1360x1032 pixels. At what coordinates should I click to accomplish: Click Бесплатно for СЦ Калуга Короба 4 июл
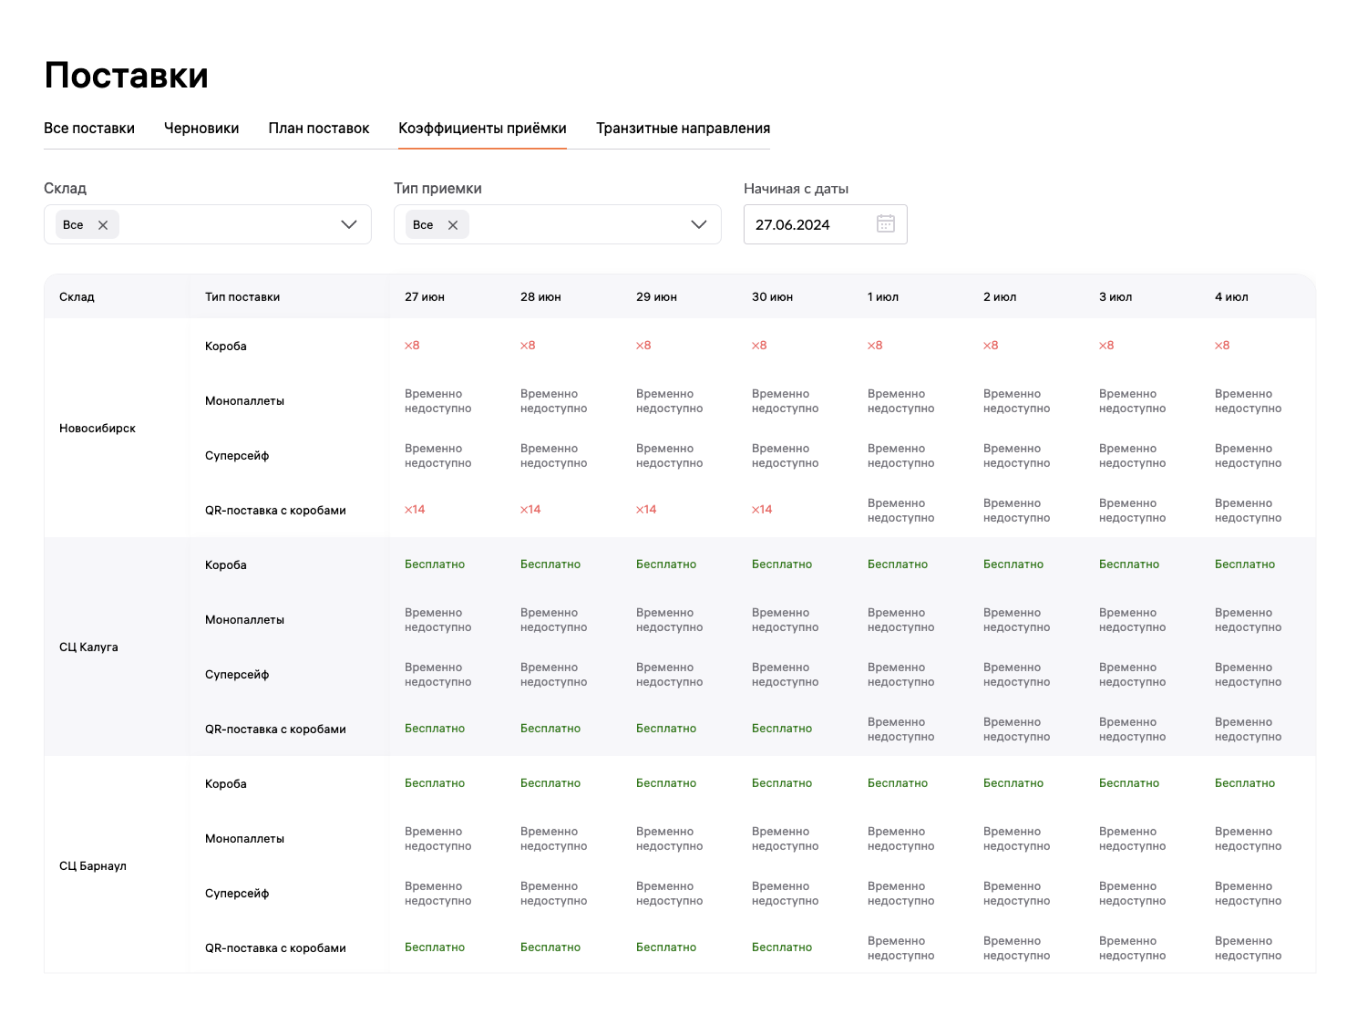pos(1245,564)
